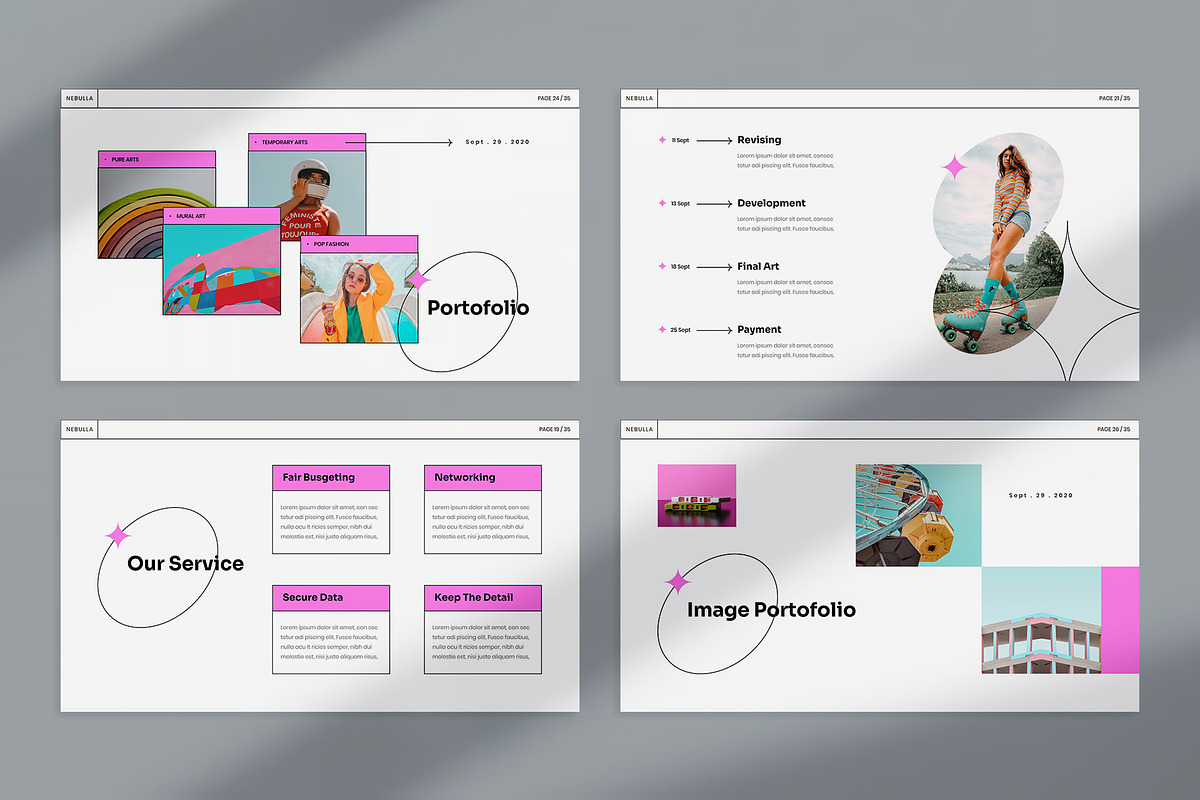Click Sept . 29 . 2020 on Portofolio slide
Screen dimensions: 1200x800
point(498,142)
